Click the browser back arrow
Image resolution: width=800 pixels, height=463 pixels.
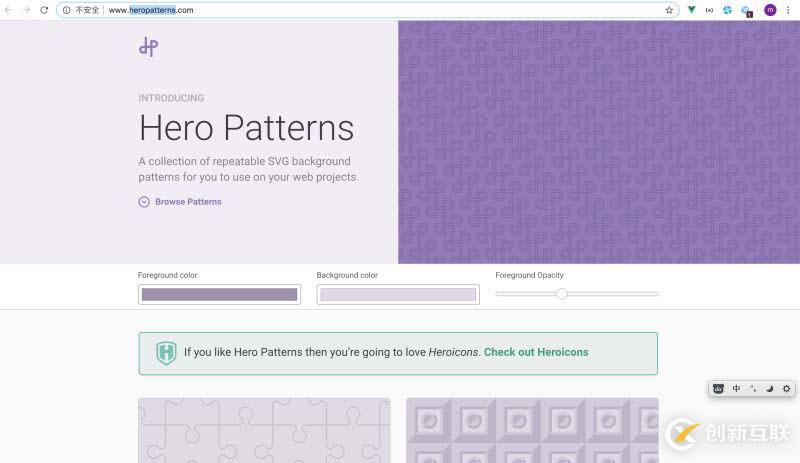pyautogui.click(x=9, y=10)
